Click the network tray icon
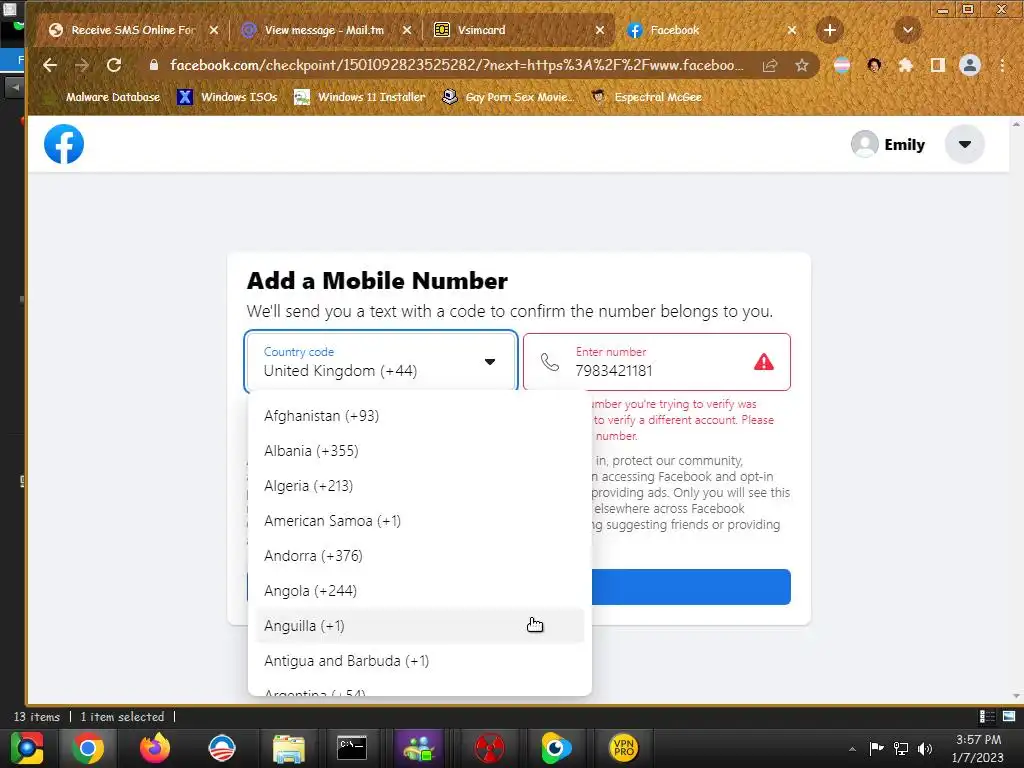1024x768 pixels. coord(901,749)
